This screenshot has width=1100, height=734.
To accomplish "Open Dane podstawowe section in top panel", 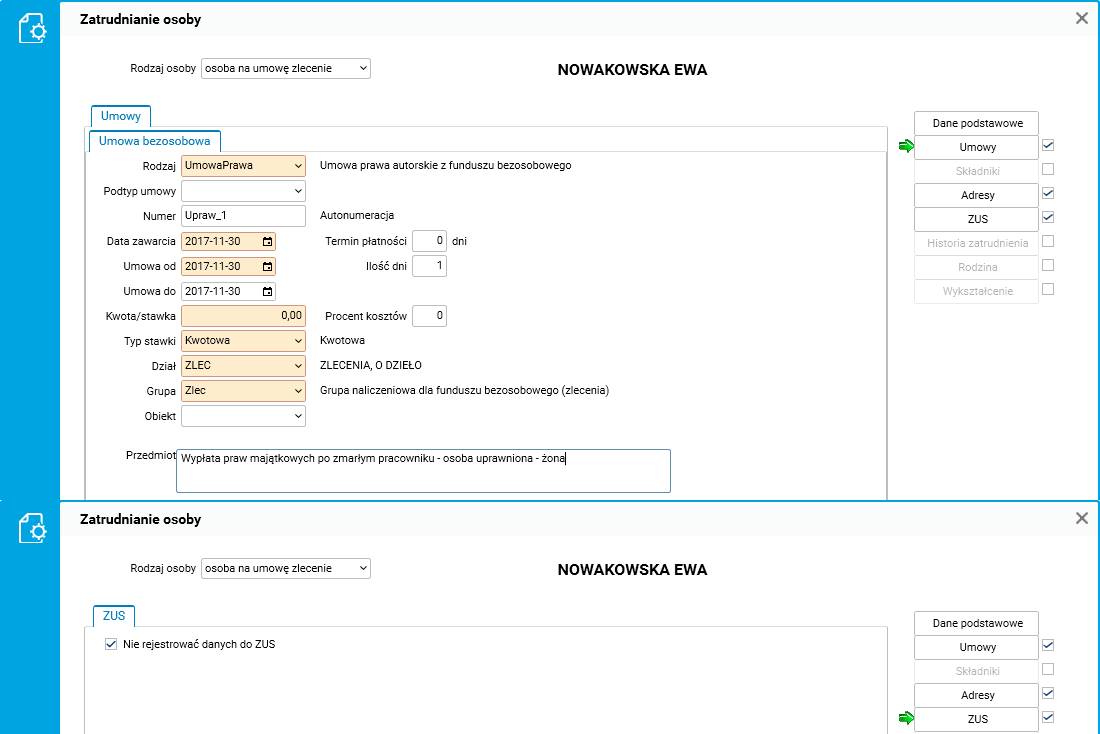I will coord(977,123).
